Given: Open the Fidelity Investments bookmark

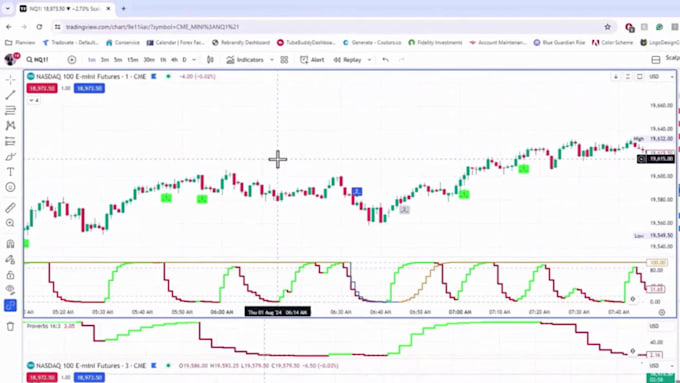Looking at the screenshot, I should (435, 43).
